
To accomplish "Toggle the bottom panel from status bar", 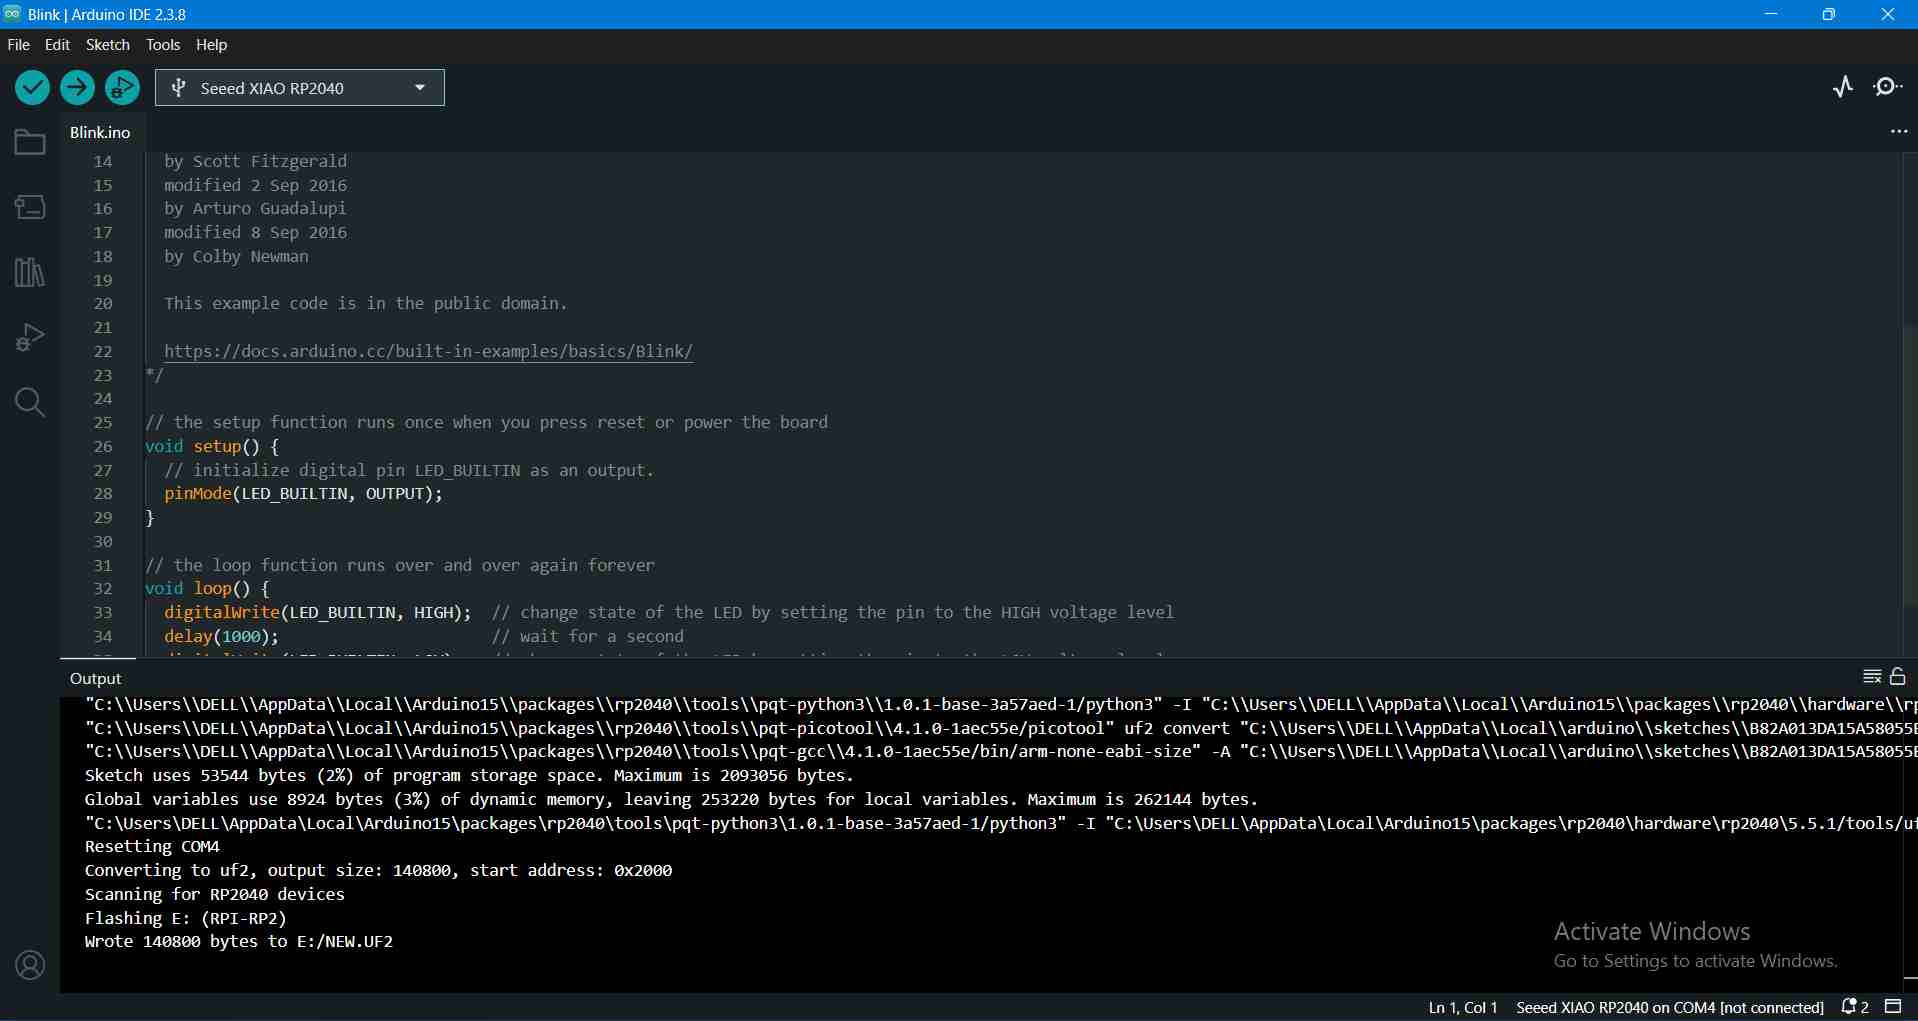I will click(1894, 1007).
